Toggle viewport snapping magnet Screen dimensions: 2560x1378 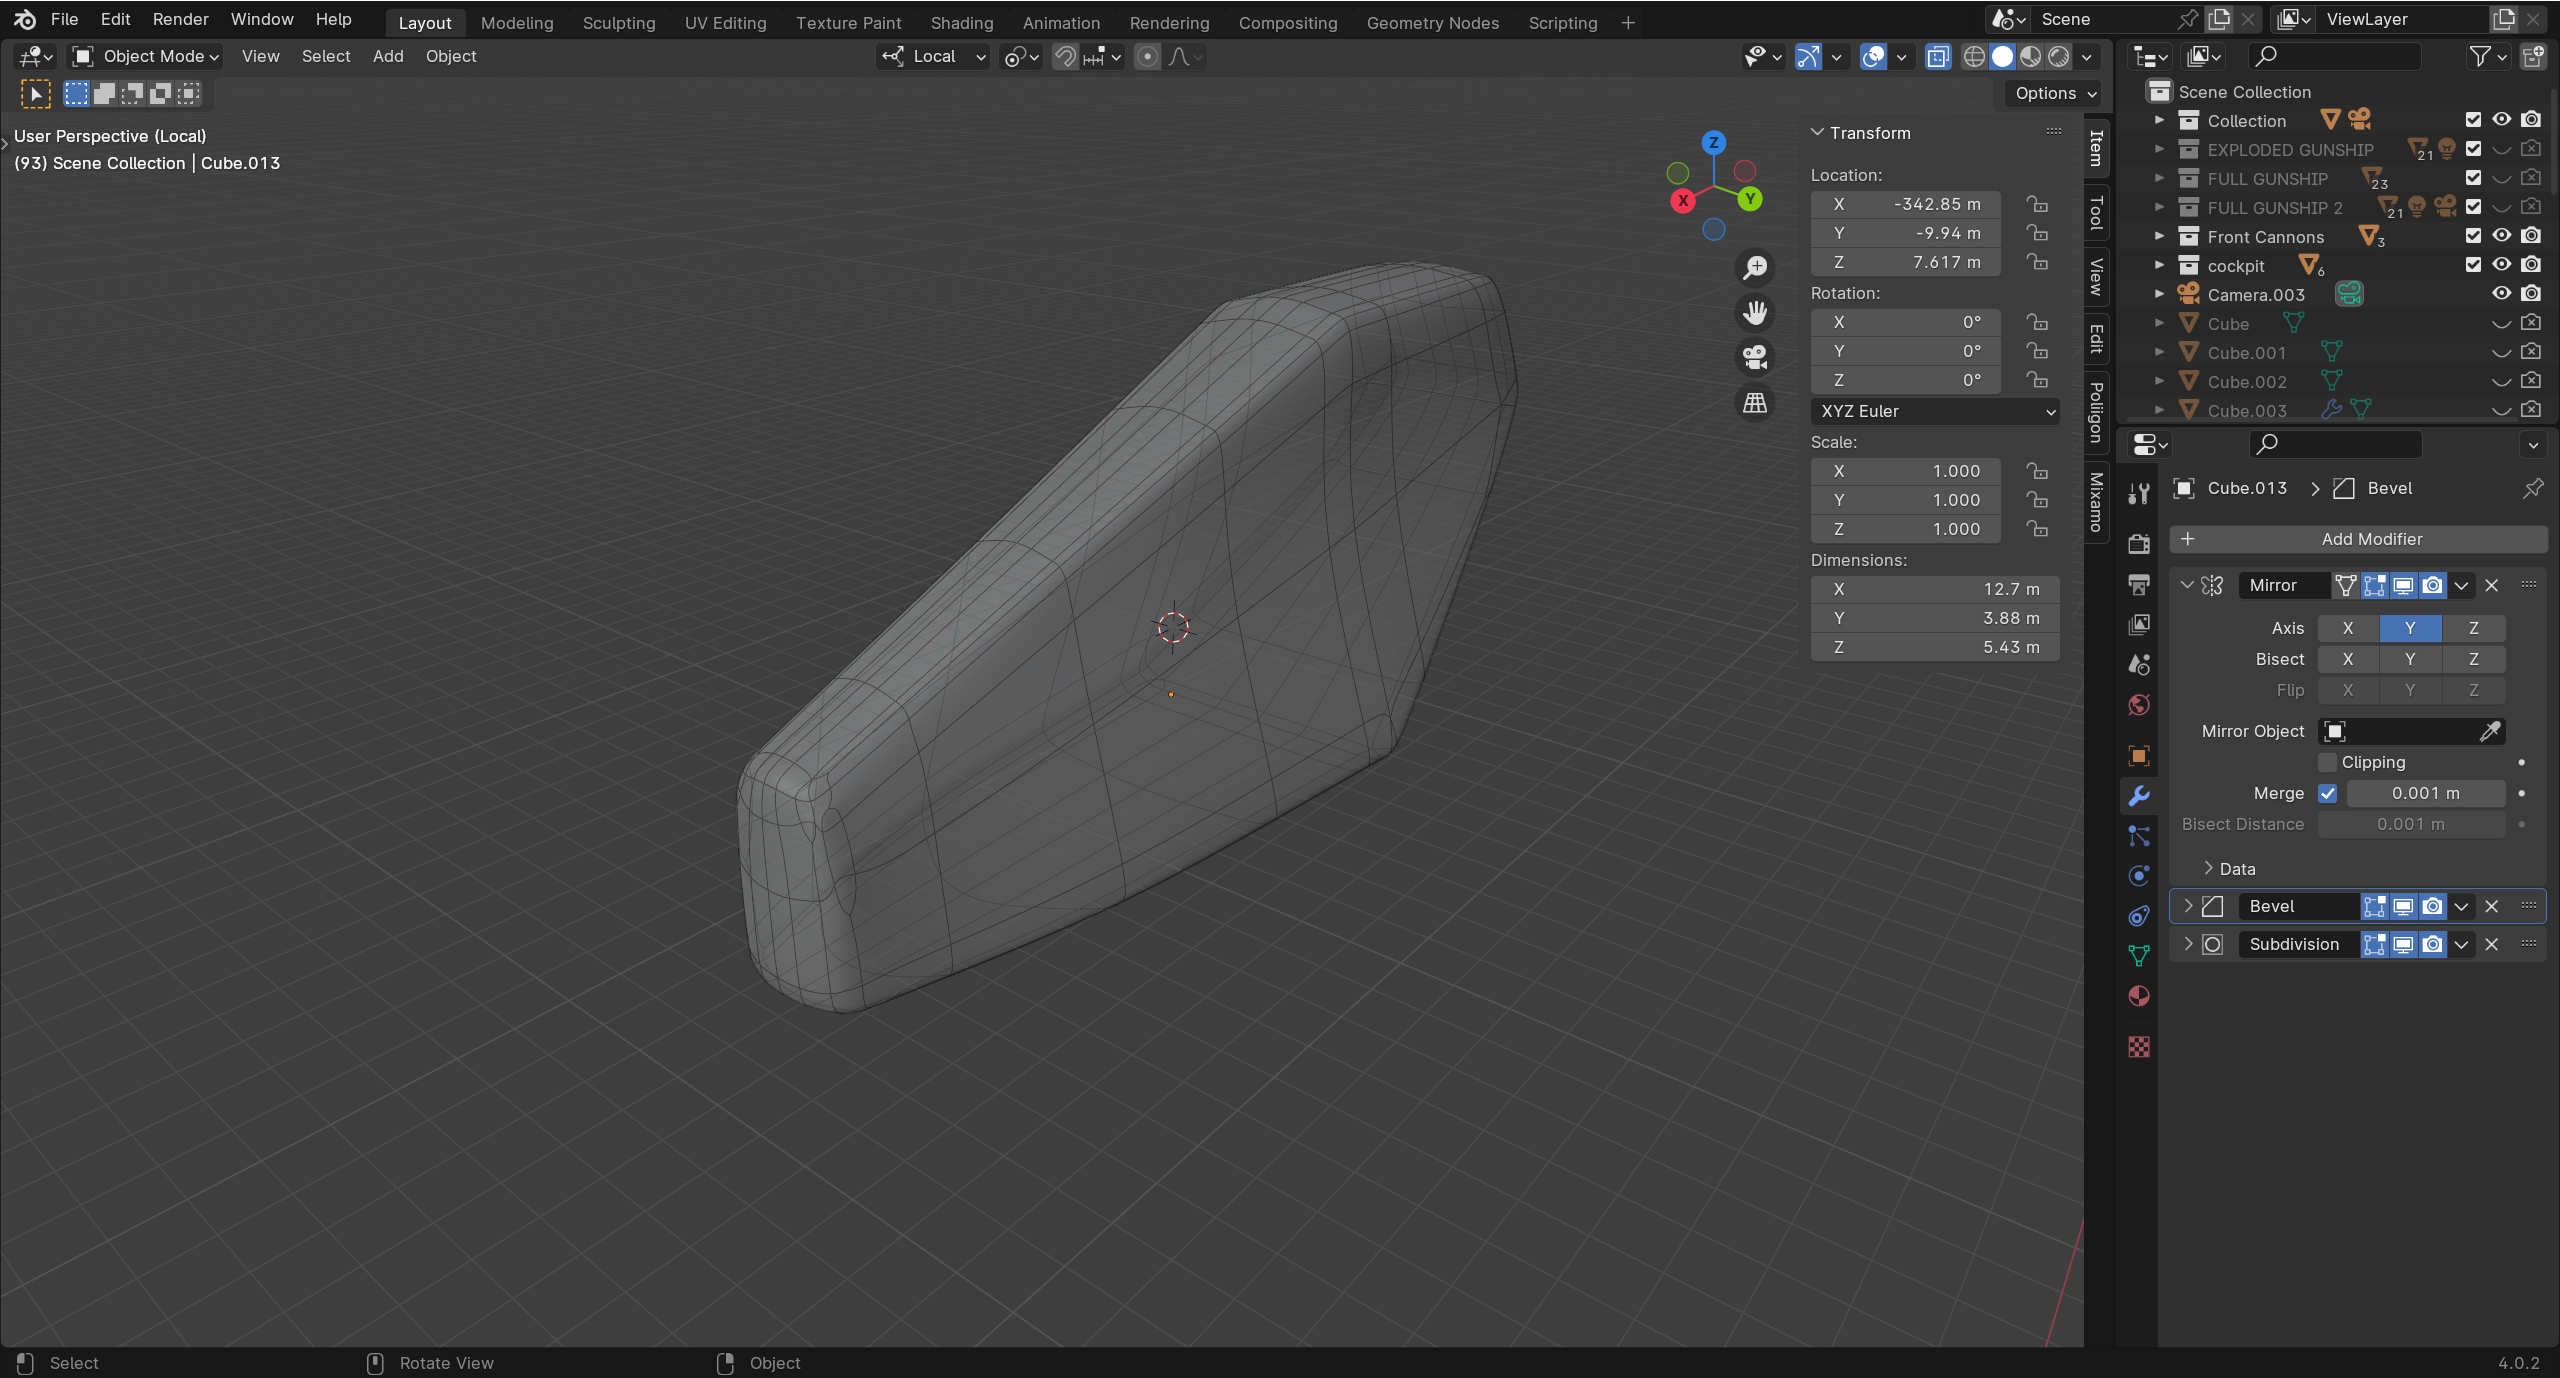(1065, 57)
